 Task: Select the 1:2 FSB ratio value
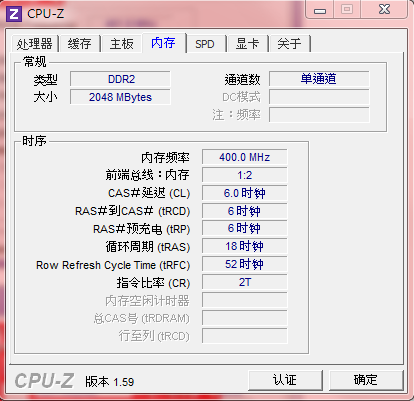245,175
